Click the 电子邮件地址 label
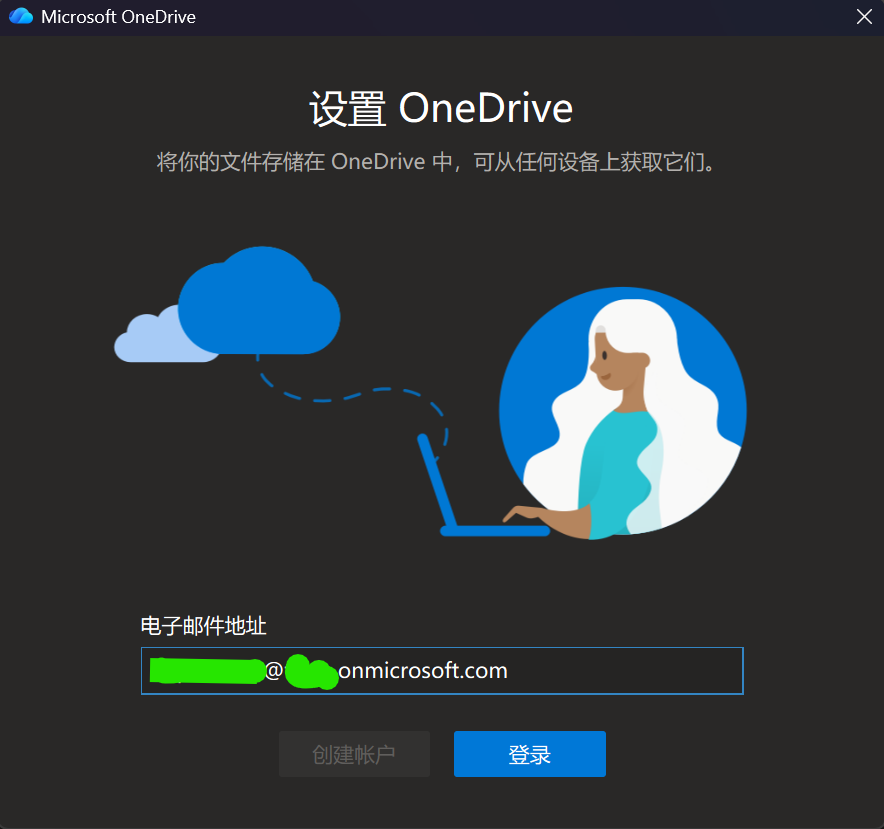The height and width of the screenshot is (829, 884). 203,626
